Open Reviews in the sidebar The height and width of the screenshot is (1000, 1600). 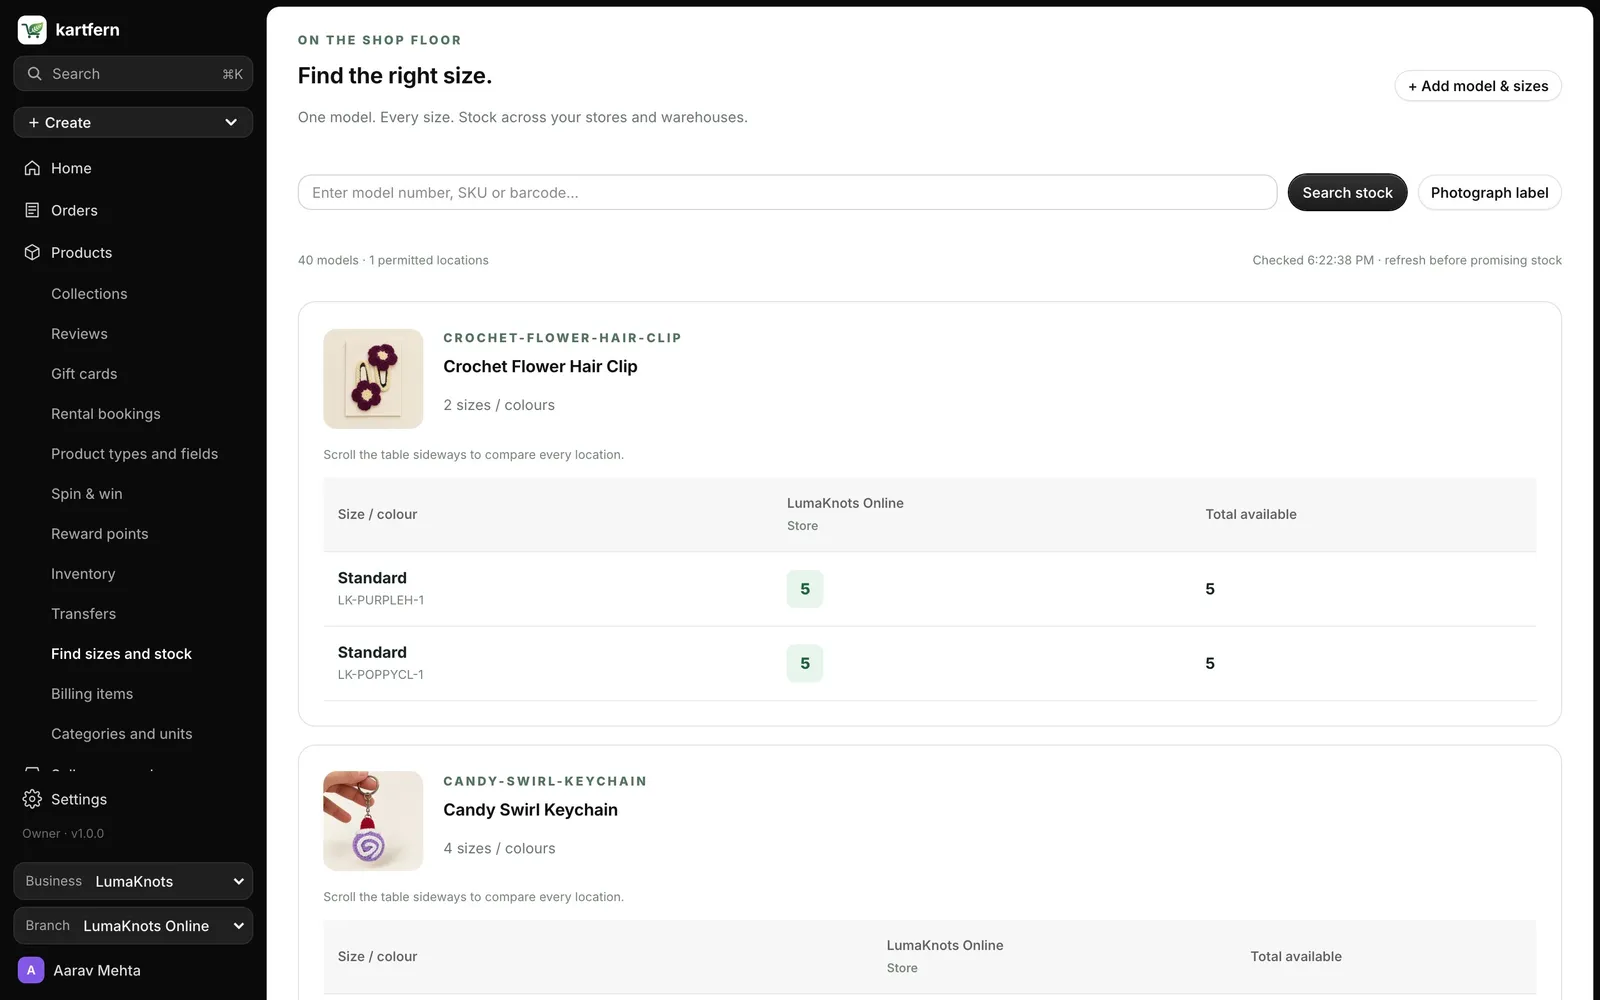(79, 334)
